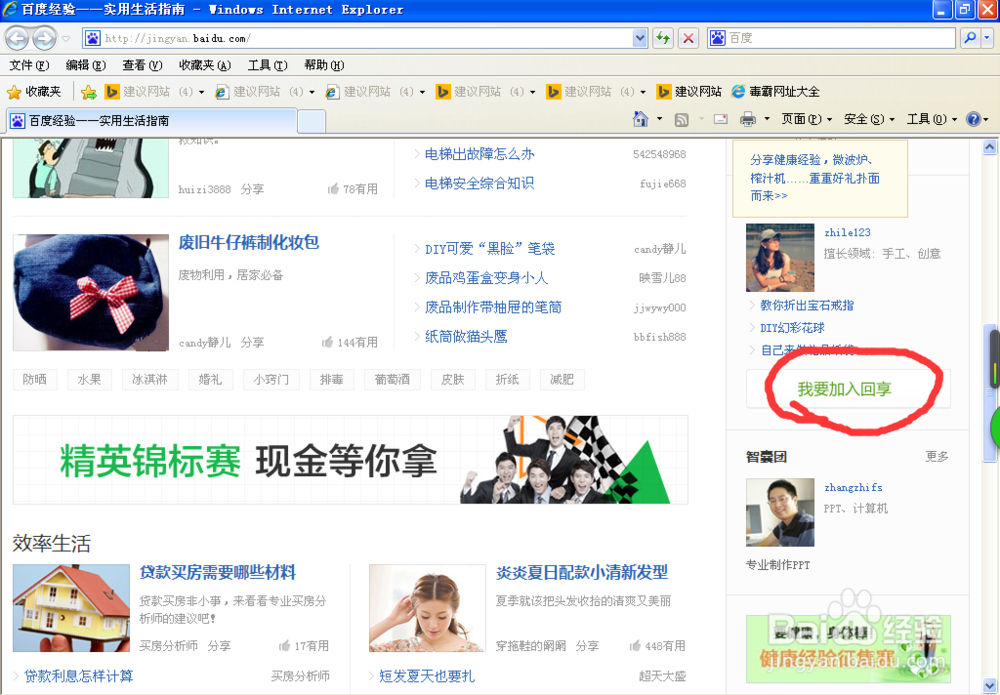Click the thumbs-up icon beside 17有用

284,646
